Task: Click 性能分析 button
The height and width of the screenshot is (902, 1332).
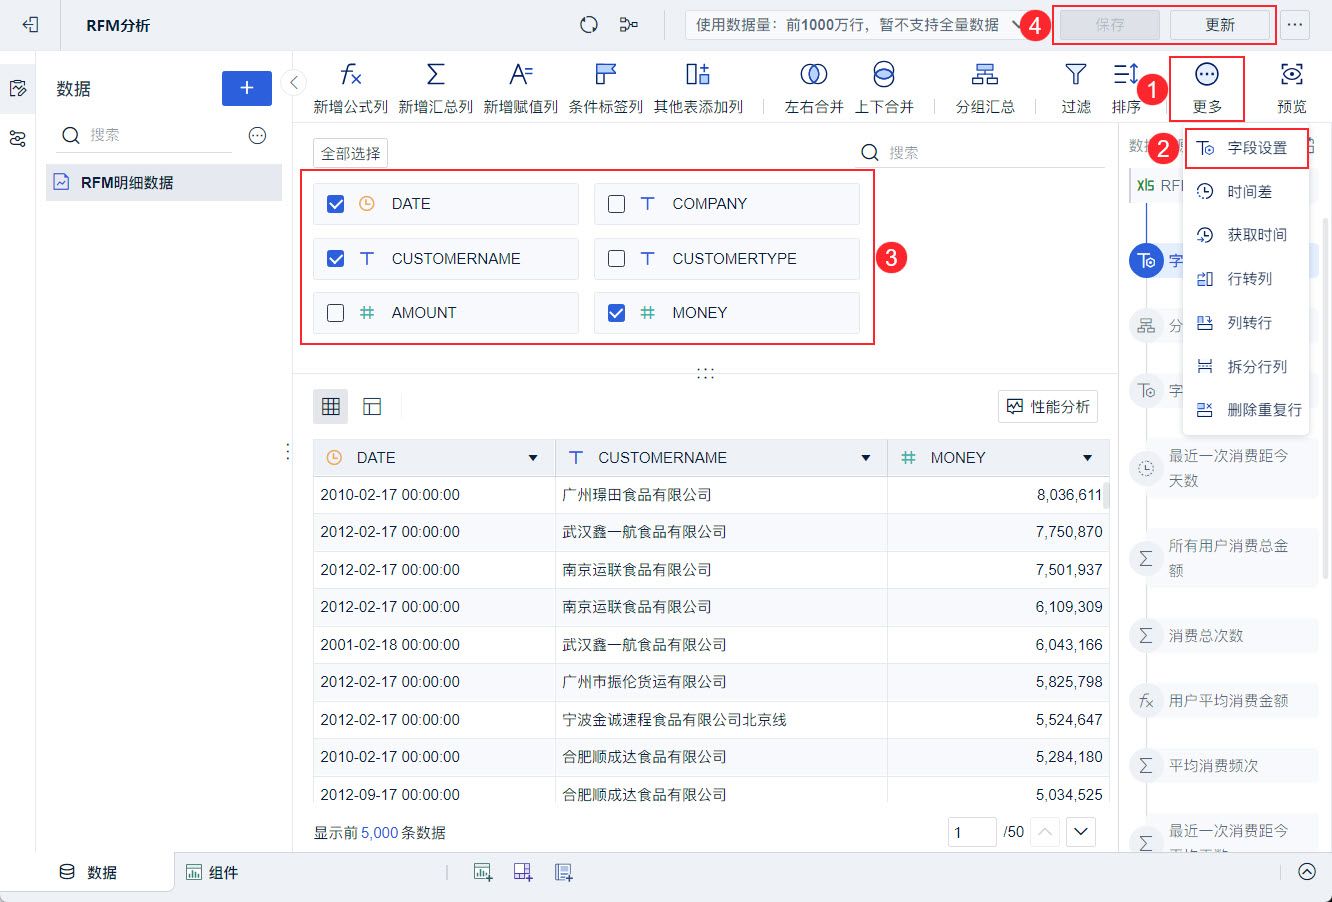Action: tap(1048, 406)
